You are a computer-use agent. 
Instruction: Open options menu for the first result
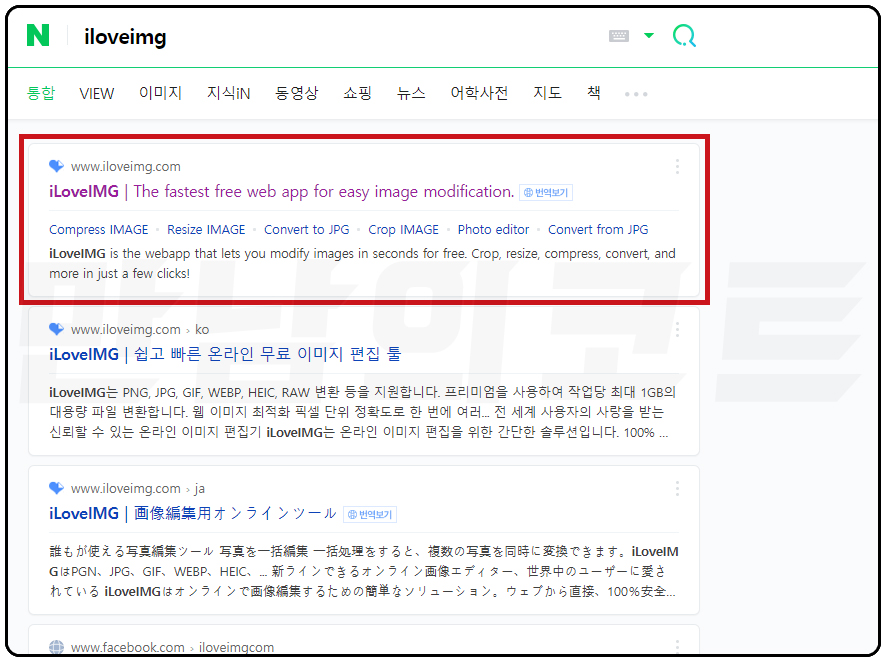pos(677,166)
